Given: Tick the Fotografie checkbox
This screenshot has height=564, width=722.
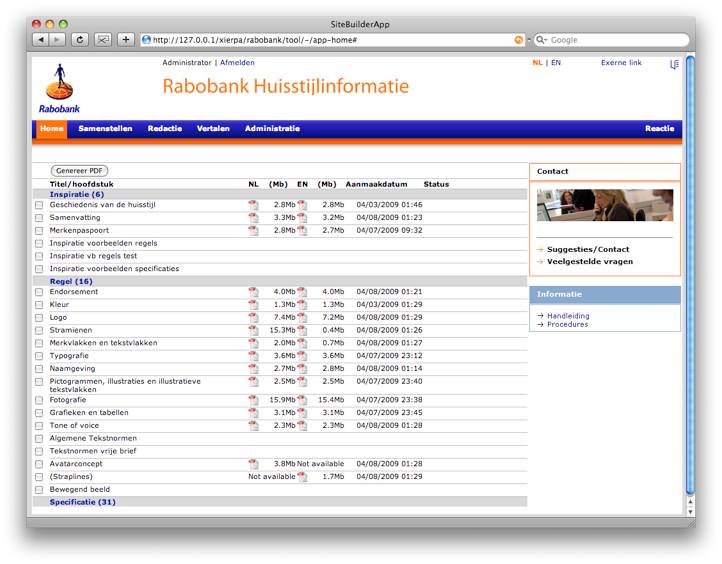Looking at the screenshot, I should pos(39,400).
